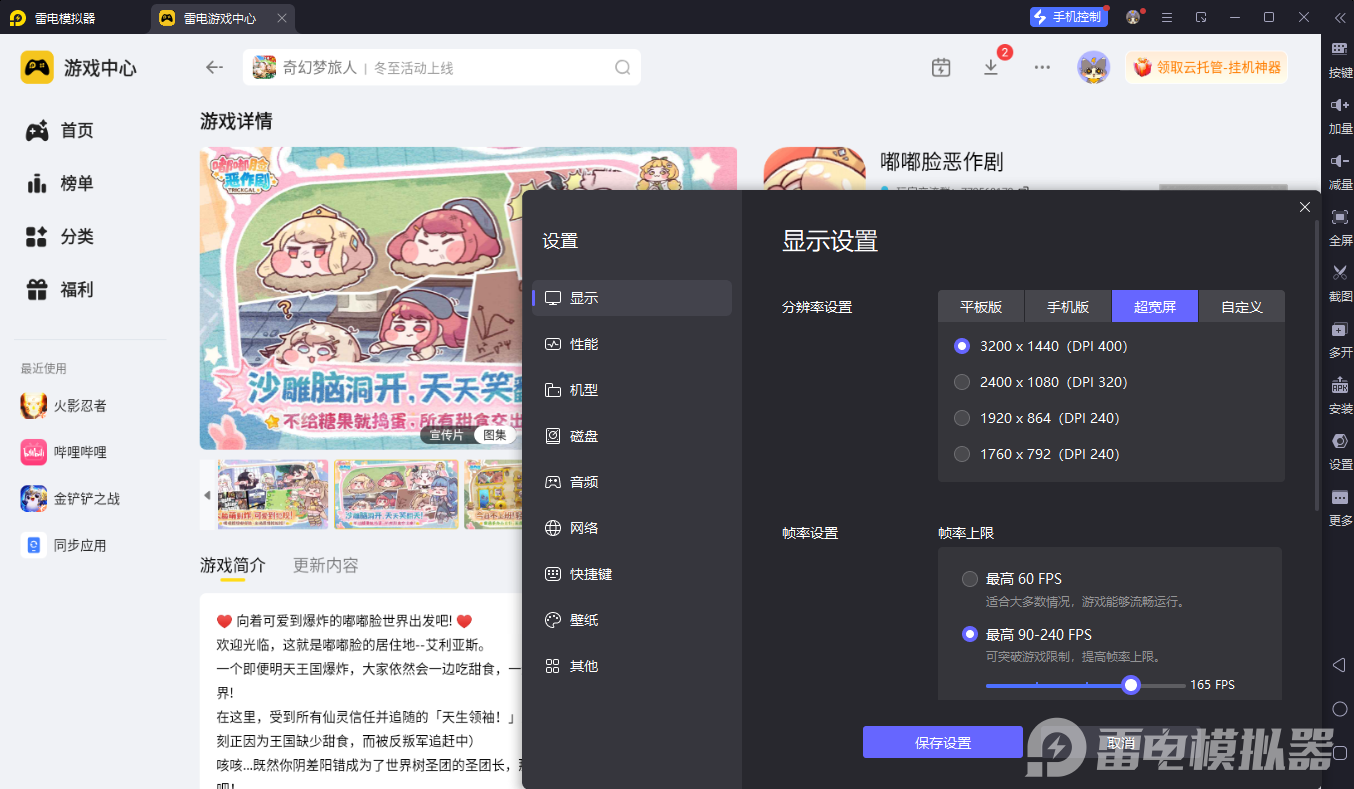The height and width of the screenshot is (789, 1354).
Task: Open the 福利 benefits page
Action: click(60, 290)
